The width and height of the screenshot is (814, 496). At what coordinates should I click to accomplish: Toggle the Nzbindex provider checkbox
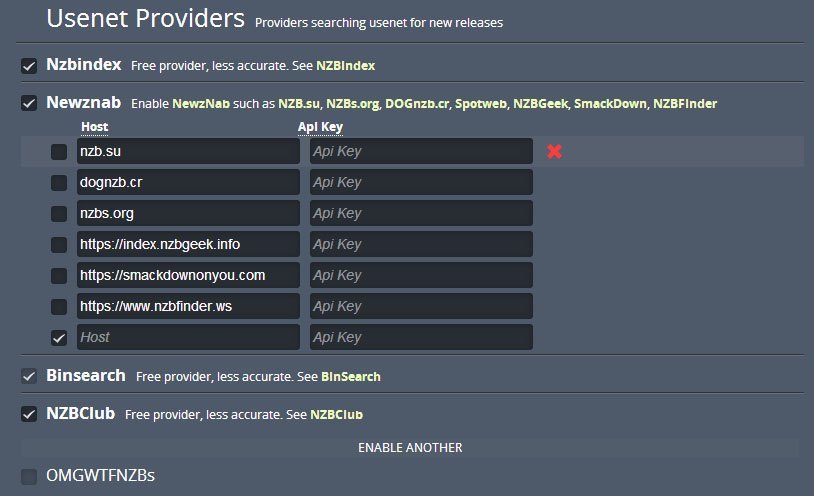pyautogui.click(x=29, y=66)
